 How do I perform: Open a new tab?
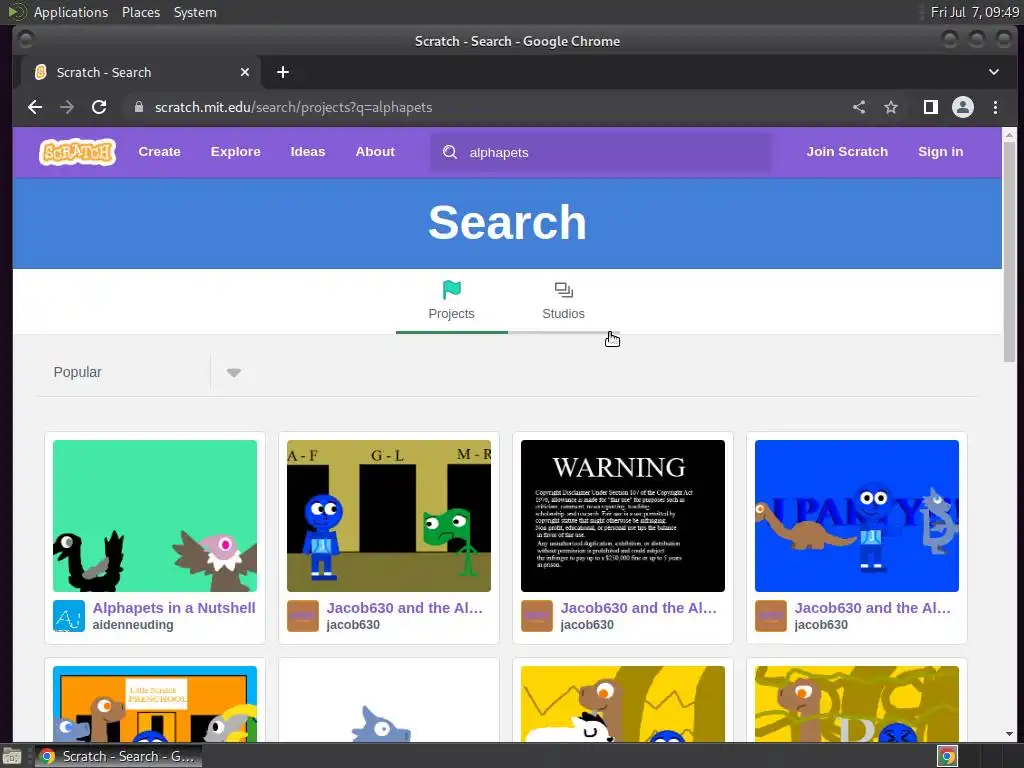click(x=283, y=72)
